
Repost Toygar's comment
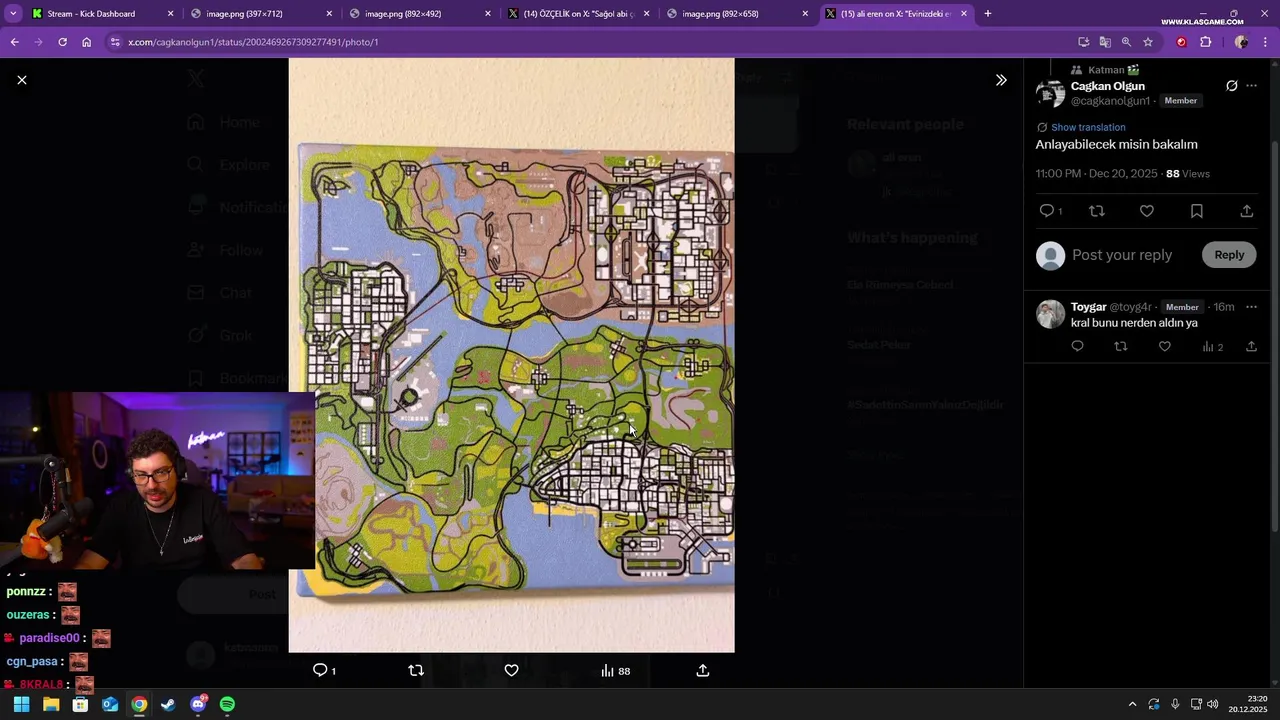click(x=1121, y=346)
